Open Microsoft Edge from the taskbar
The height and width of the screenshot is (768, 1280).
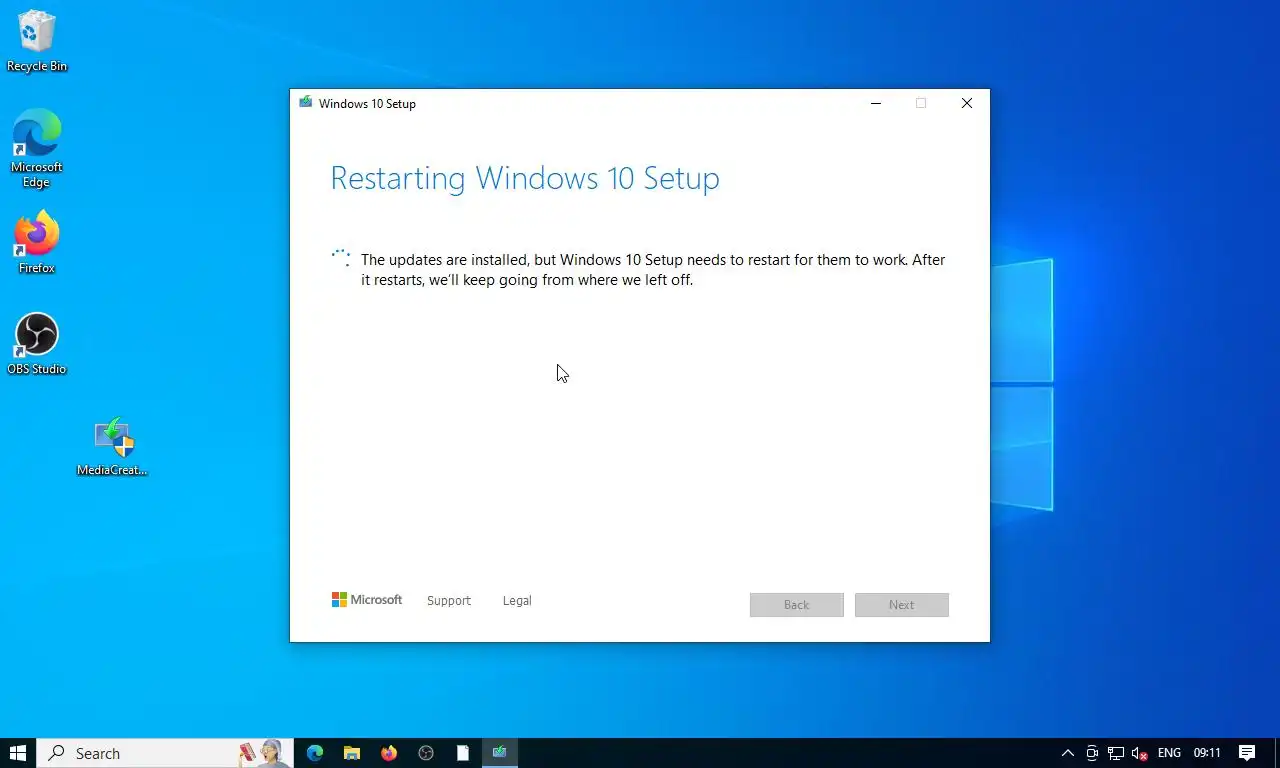315,753
